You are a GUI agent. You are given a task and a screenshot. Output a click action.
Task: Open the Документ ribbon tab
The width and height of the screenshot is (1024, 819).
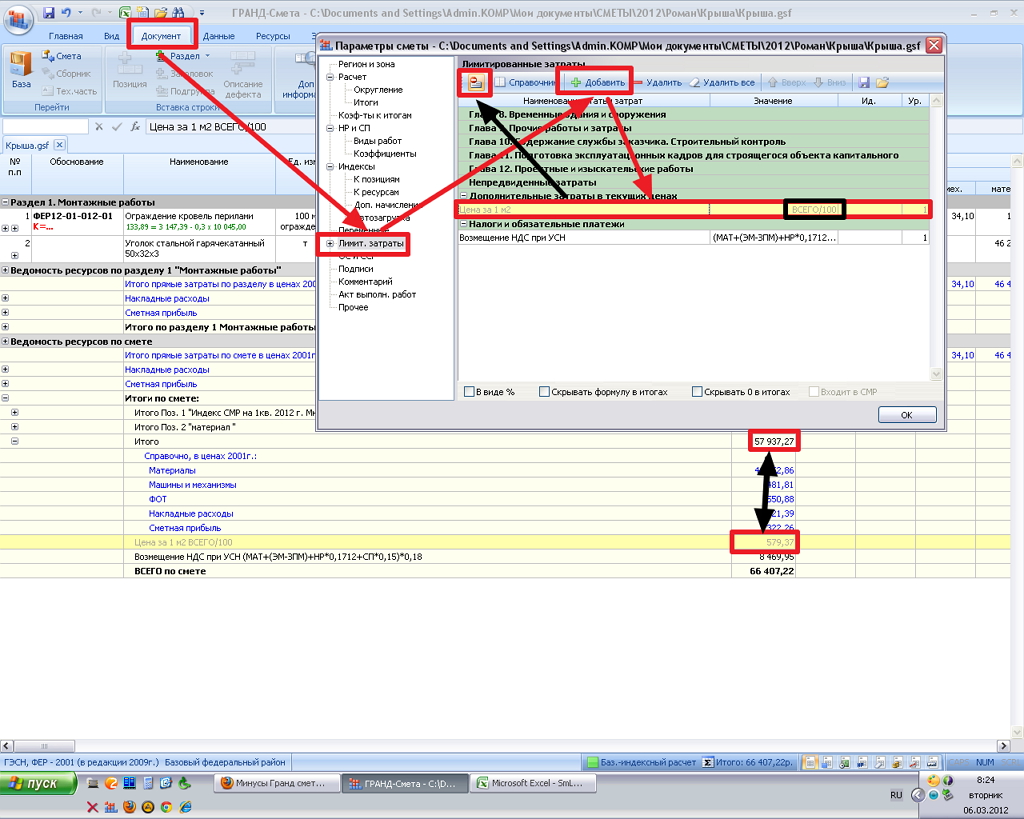161,36
